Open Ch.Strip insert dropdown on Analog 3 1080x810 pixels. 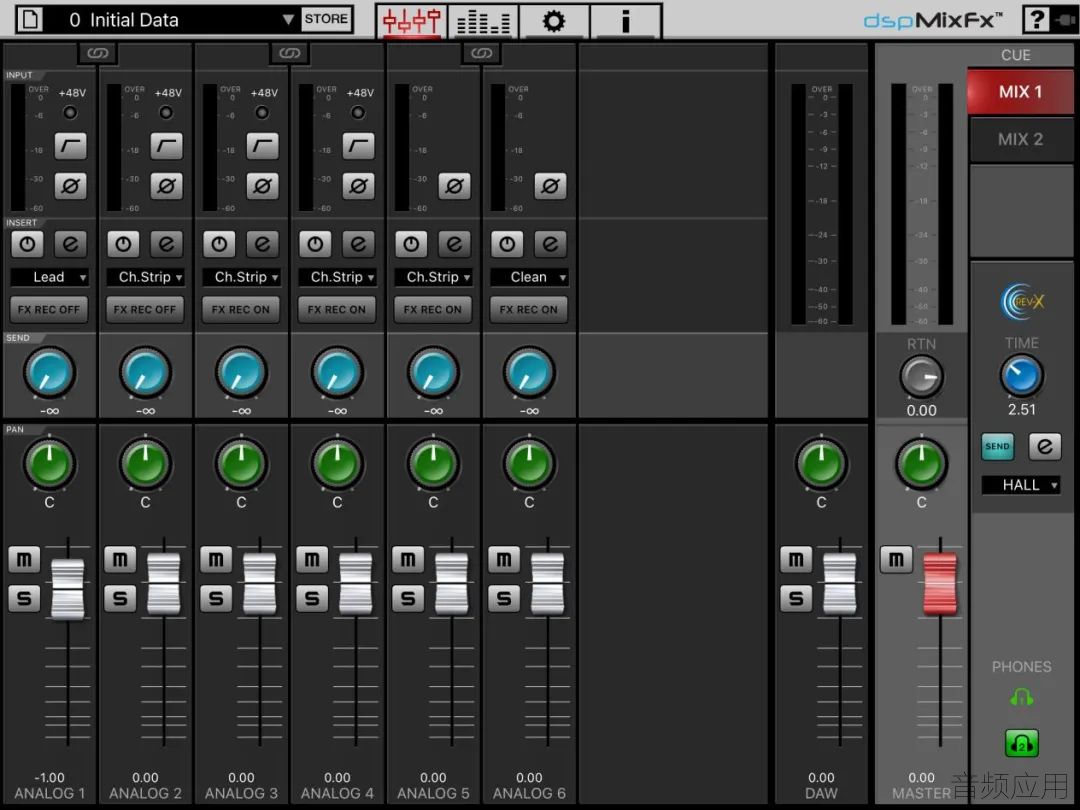point(242,277)
